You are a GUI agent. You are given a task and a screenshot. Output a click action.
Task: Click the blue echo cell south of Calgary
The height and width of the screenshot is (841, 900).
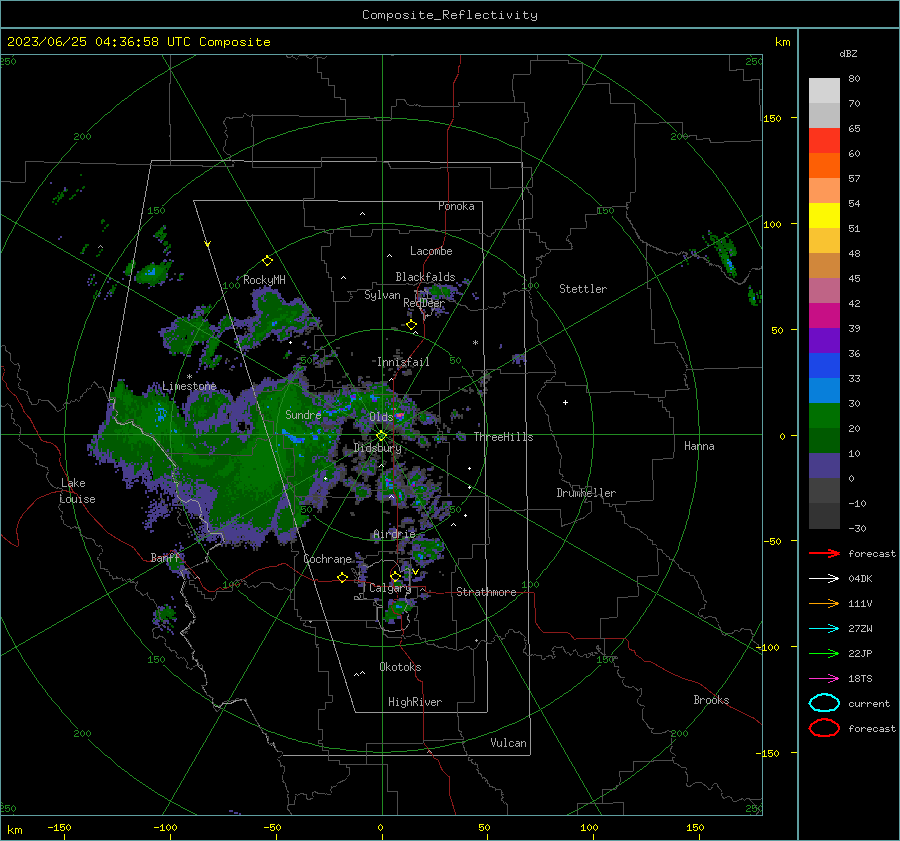[x=399, y=605]
